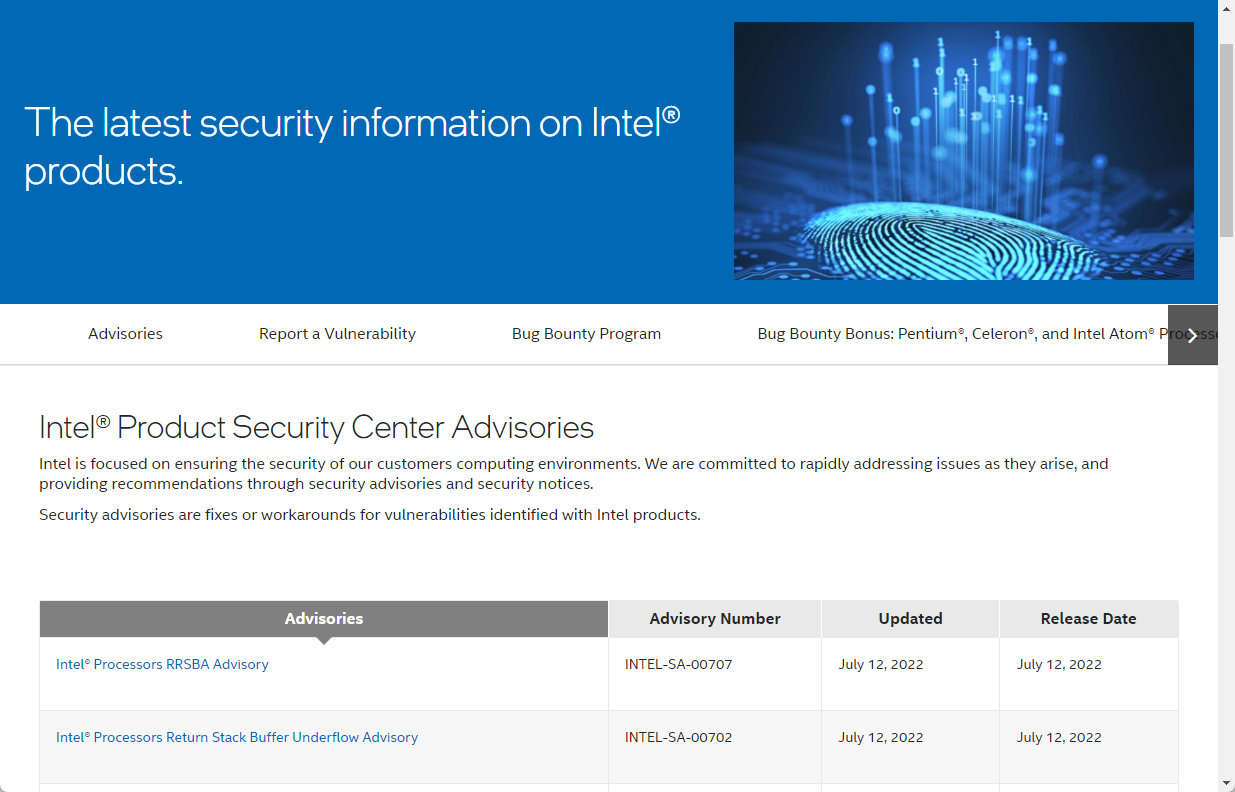The image size is (1235, 792).
Task: Open the Advisories tab
Action: tap(125, 334)
